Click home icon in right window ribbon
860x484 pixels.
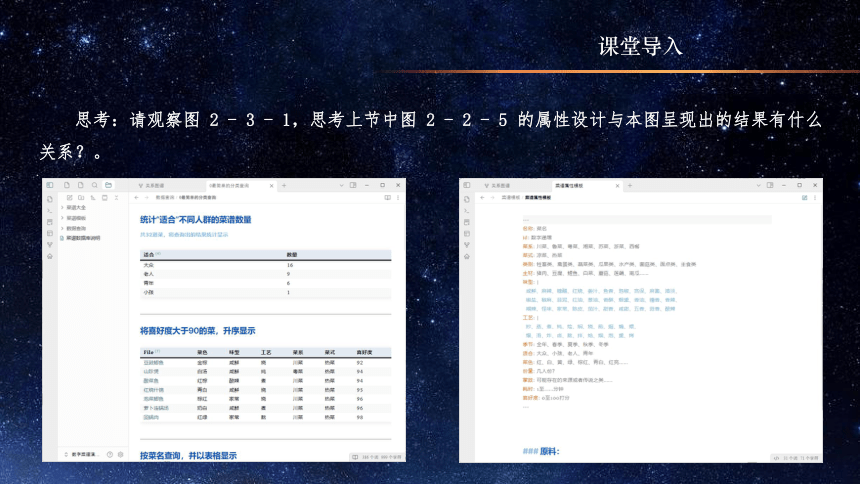467,256
